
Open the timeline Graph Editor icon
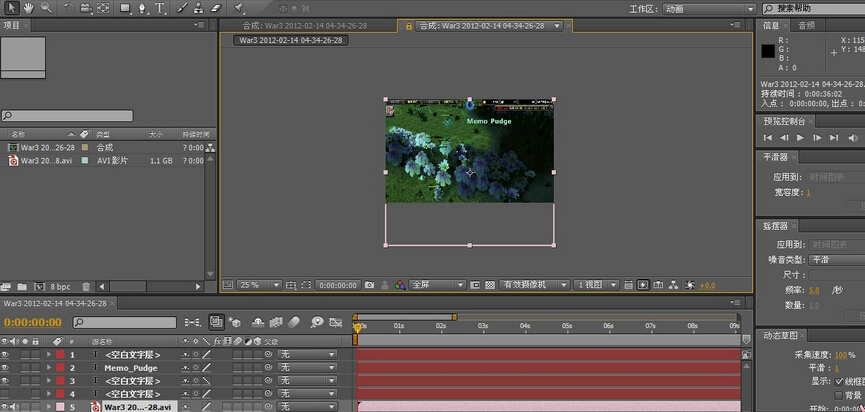(x=335, y=322)
